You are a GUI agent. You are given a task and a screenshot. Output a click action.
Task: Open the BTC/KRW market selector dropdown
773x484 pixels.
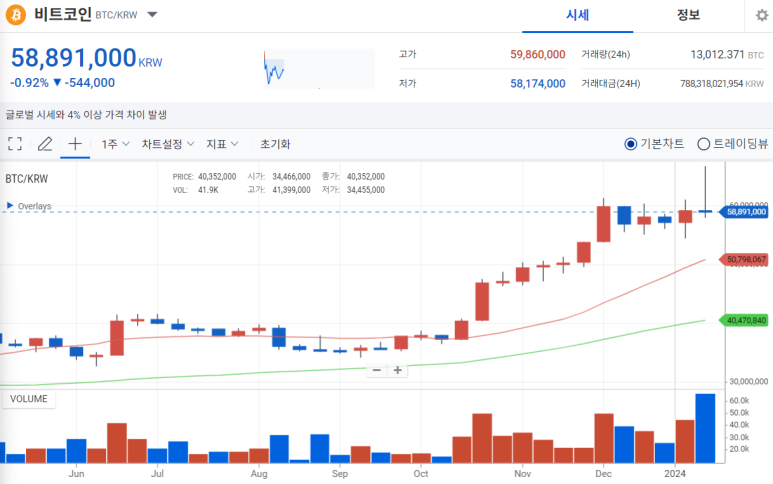(152, 15)
